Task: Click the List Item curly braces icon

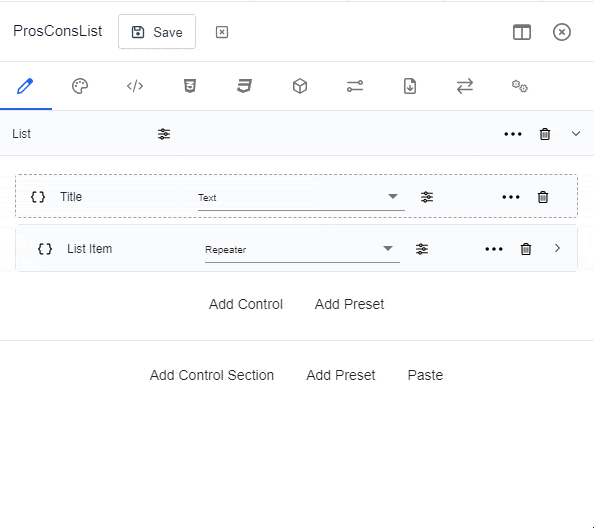Action: tap(45, 249)
